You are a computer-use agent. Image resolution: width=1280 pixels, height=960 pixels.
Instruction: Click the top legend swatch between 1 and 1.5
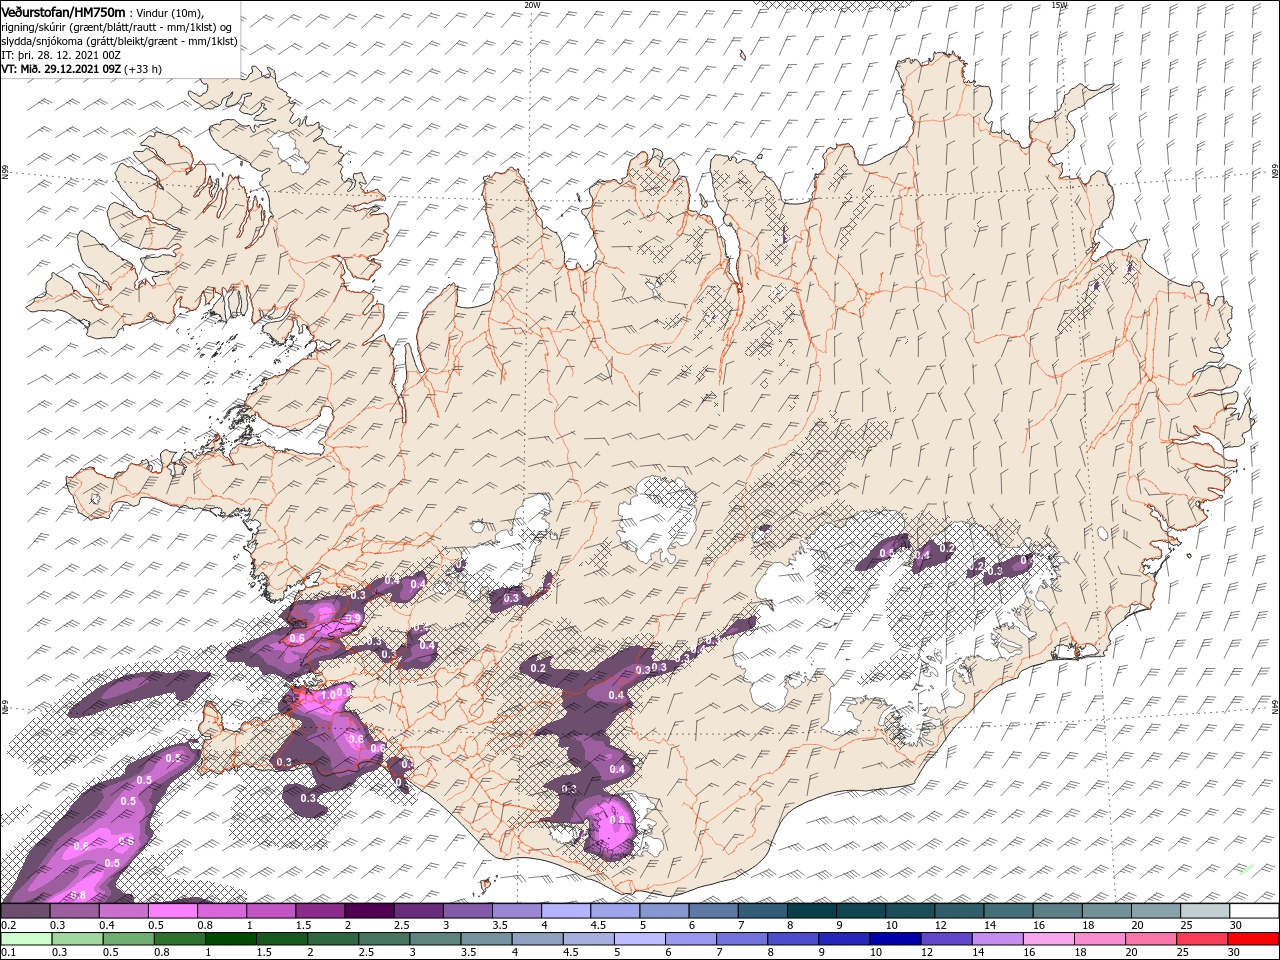pos(271,911)
